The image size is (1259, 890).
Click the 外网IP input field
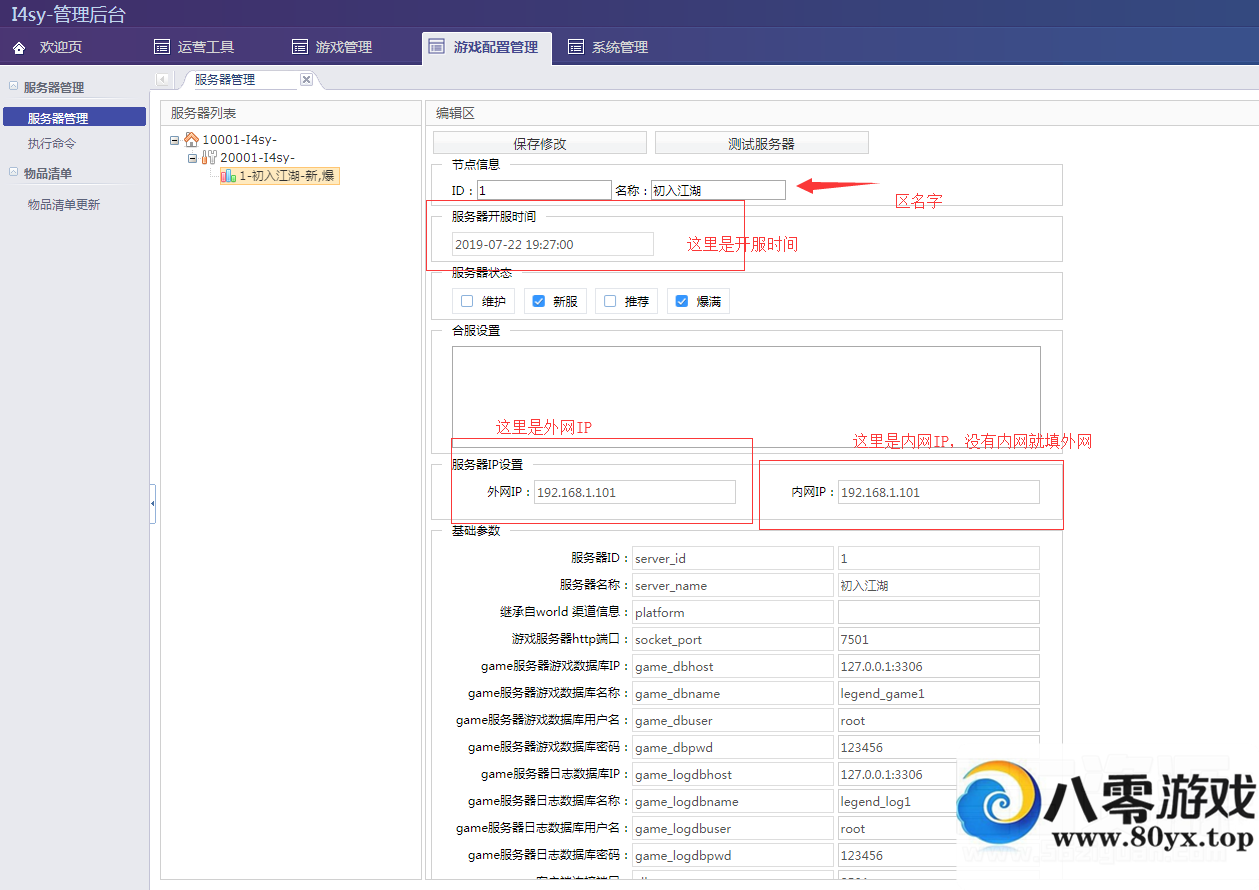[x=634, y=492]
